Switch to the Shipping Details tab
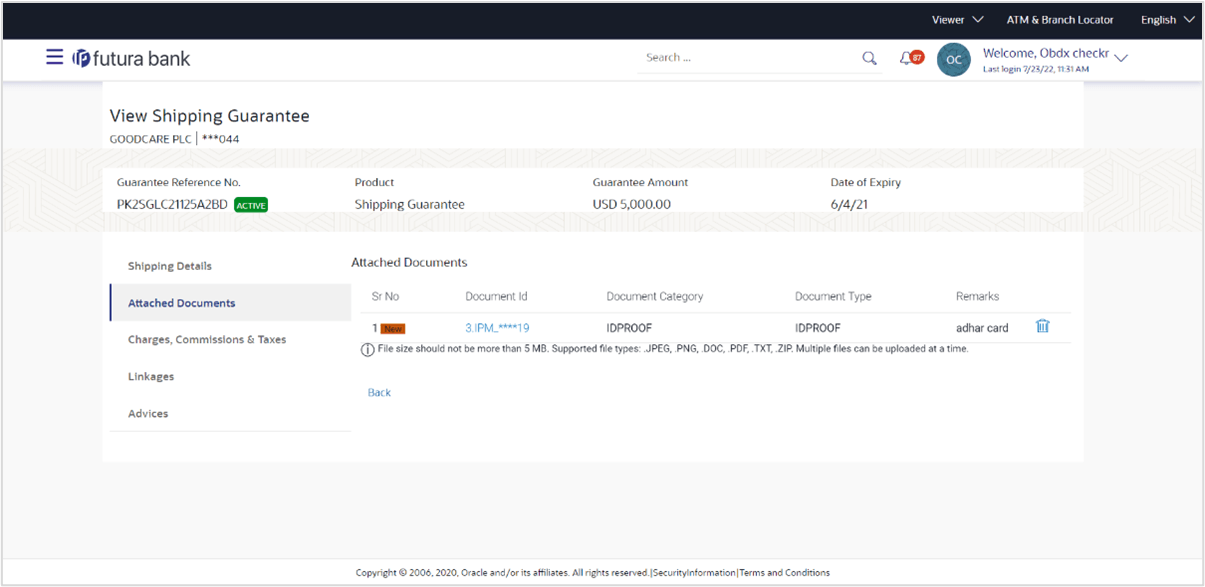 [x=169, y=266]
